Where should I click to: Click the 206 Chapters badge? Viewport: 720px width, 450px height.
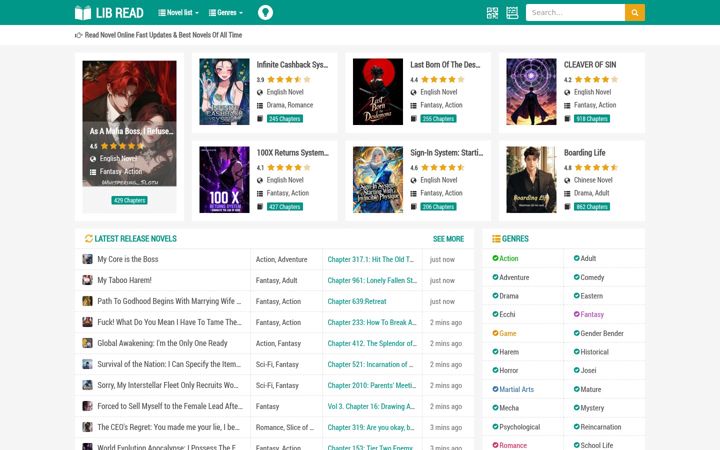(438, 207)
